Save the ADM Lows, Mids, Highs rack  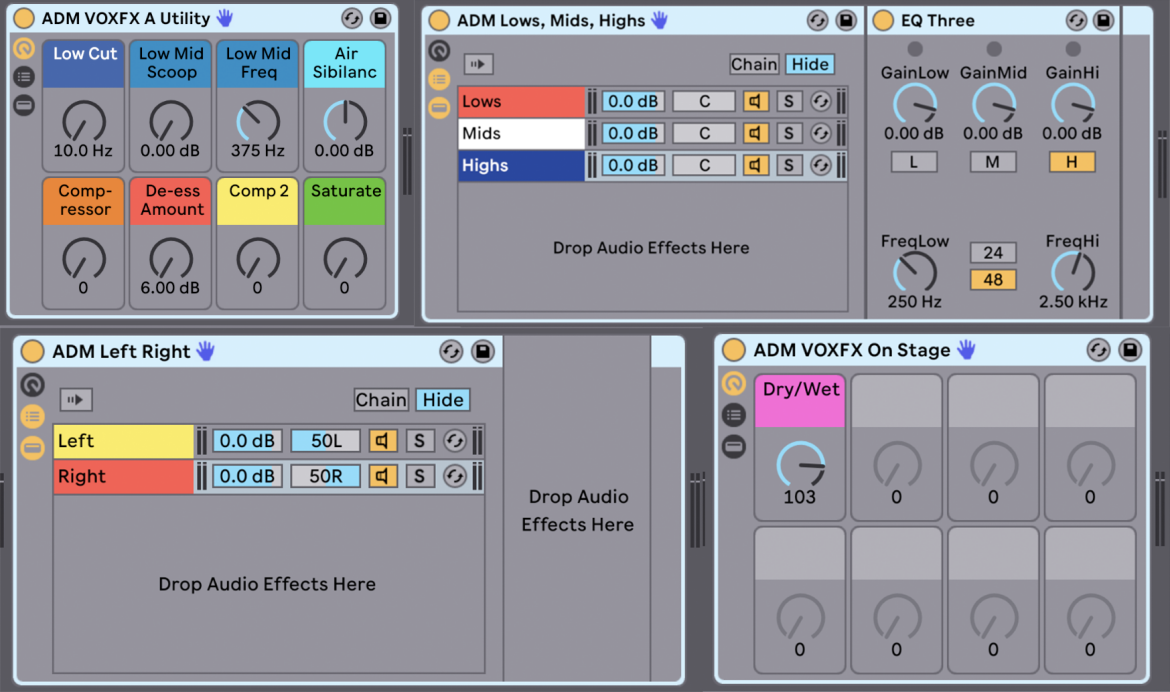click(846, 20)
